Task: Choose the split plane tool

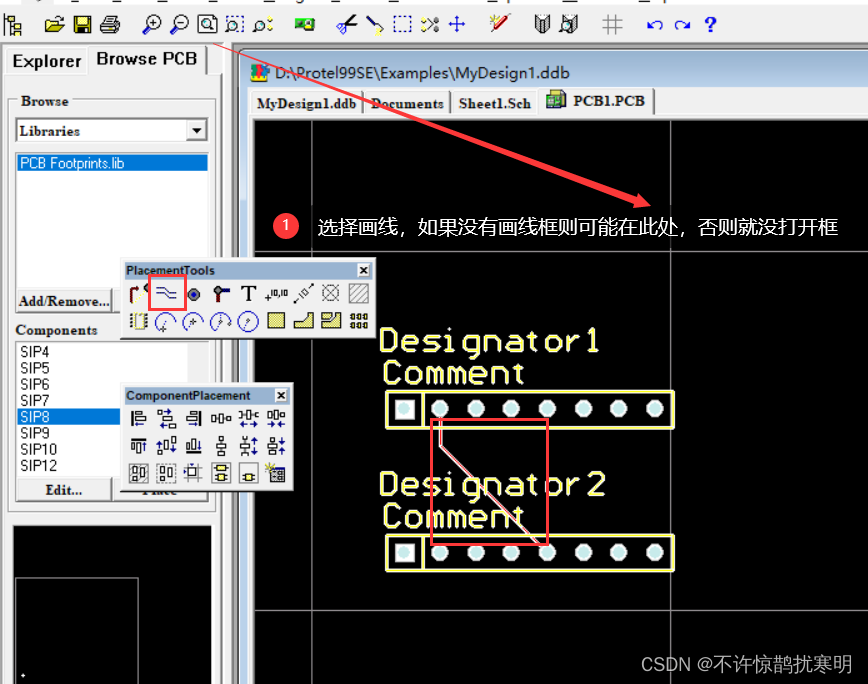Action: 331,320
